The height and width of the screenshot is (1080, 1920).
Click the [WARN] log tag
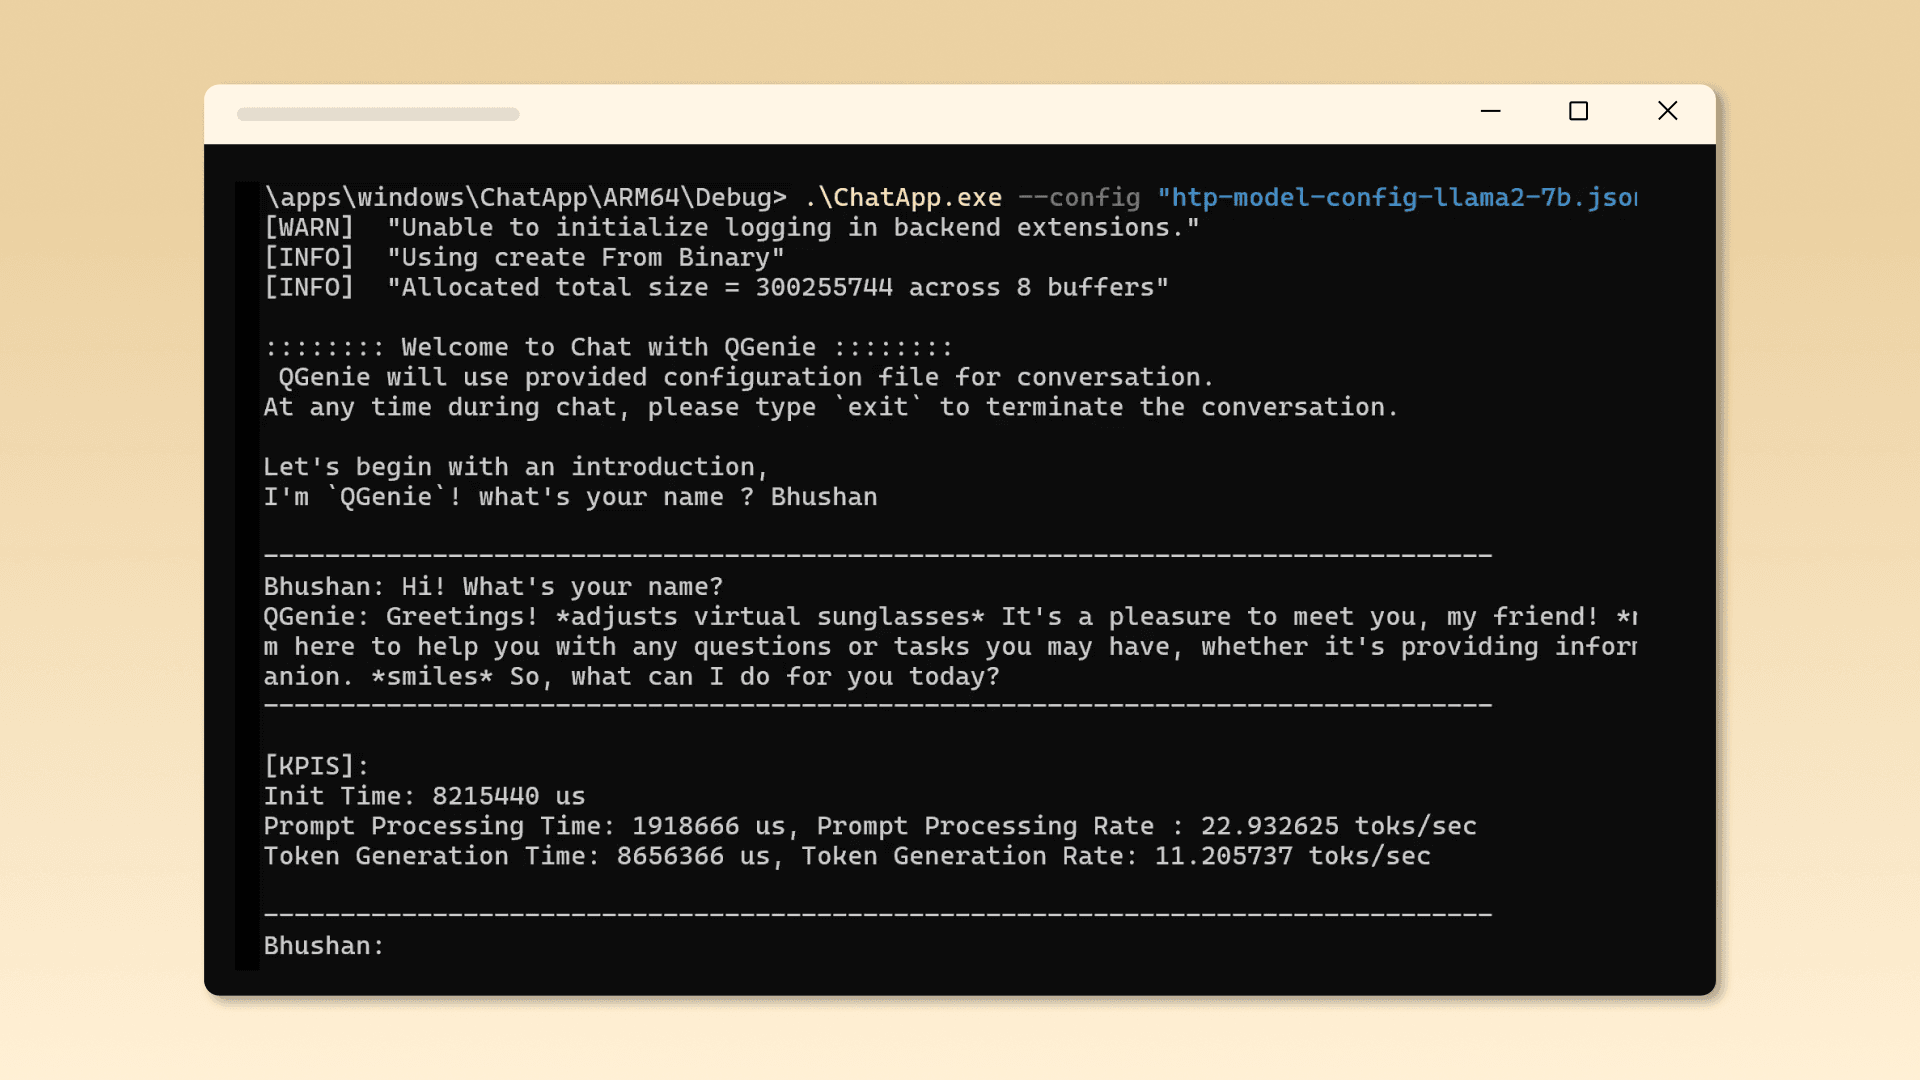click(x=308, y=228)
